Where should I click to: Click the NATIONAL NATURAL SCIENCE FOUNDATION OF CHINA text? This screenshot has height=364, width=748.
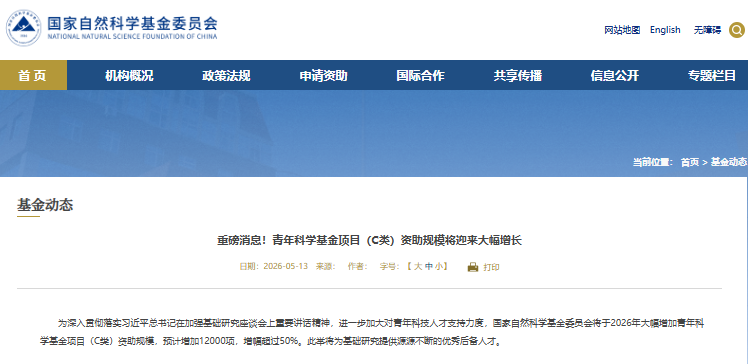point(132,36)
